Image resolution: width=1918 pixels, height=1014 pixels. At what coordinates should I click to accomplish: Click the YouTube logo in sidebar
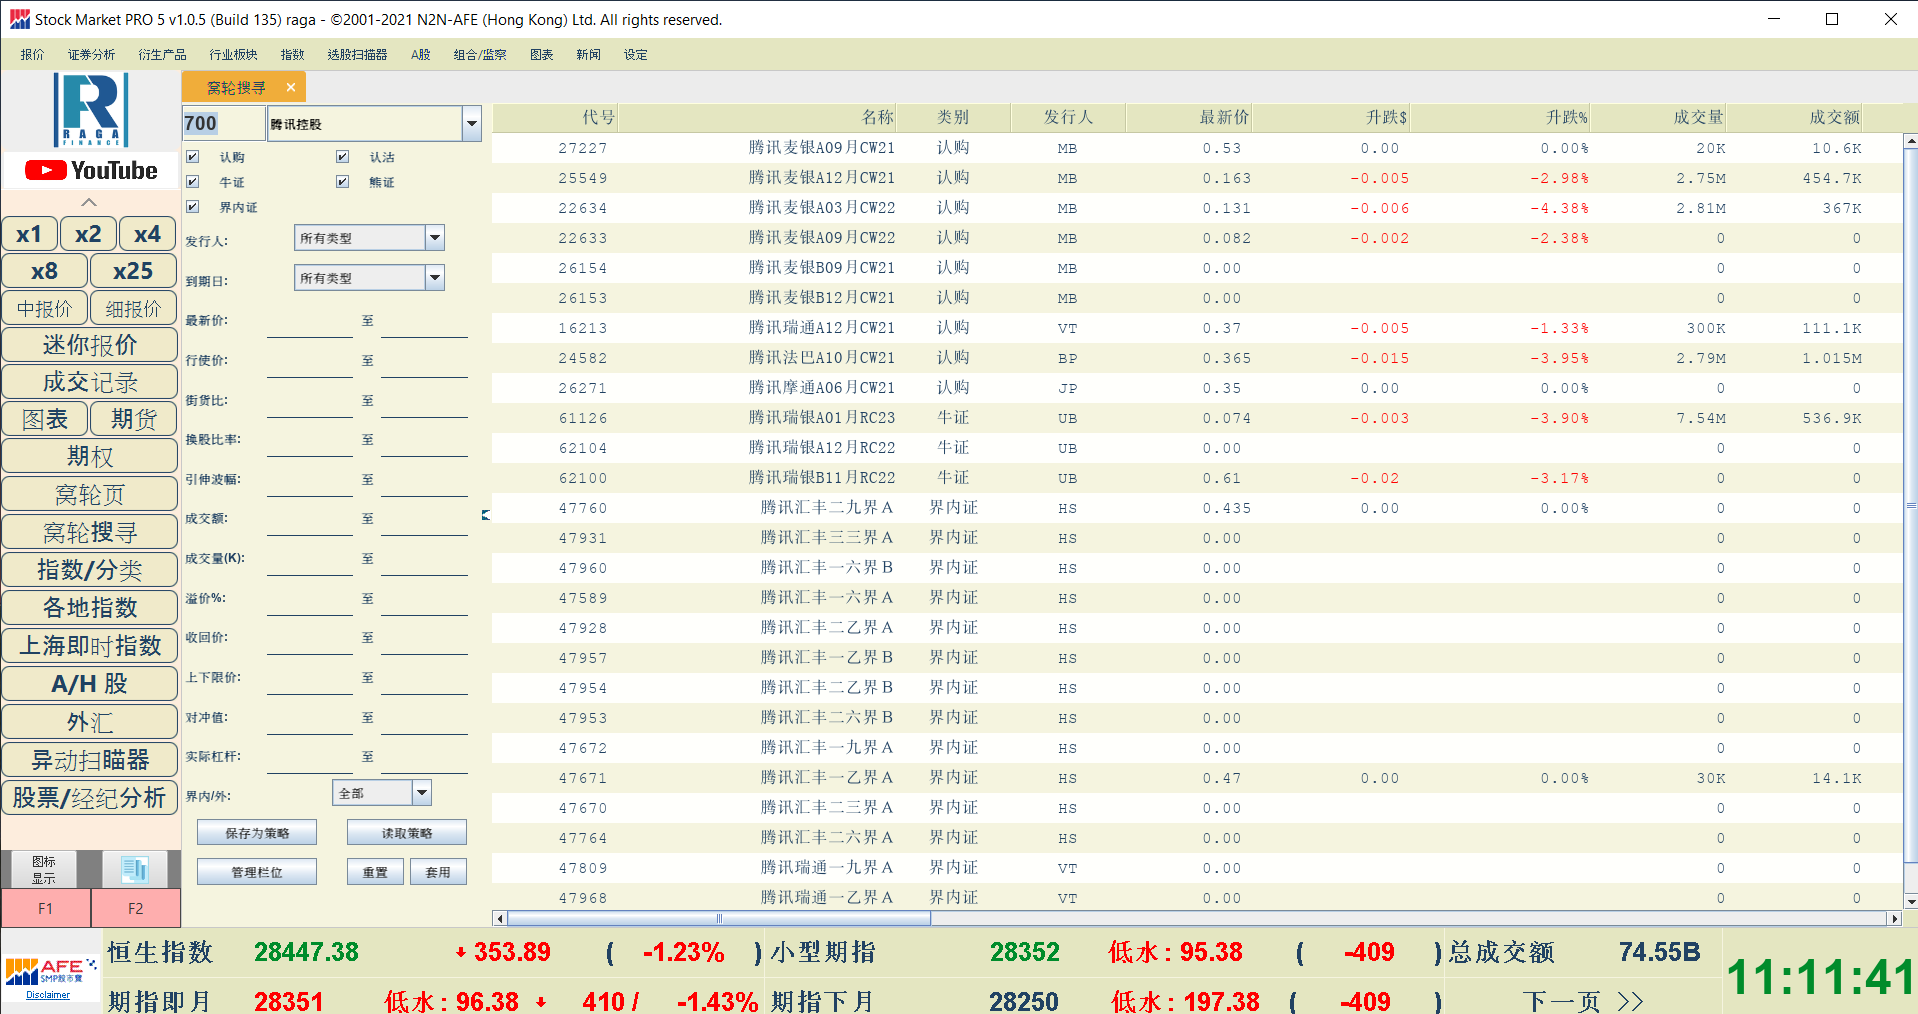(x=91, y=171)
